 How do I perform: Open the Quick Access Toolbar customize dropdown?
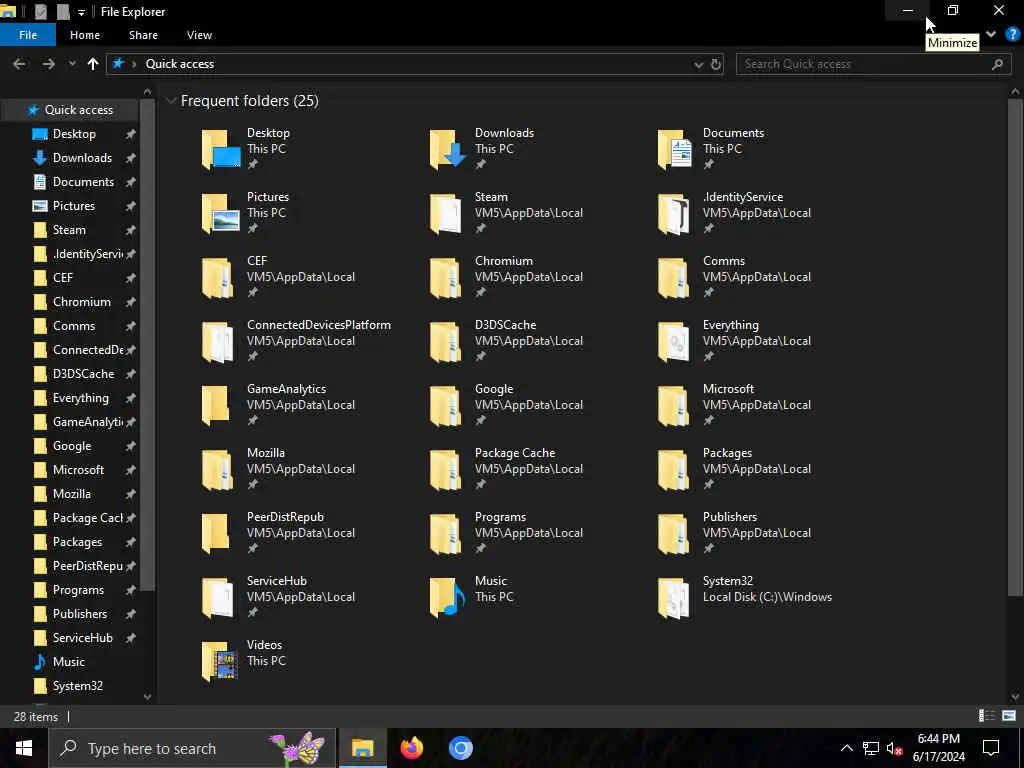pyautogui.click(x=81, y=12)
